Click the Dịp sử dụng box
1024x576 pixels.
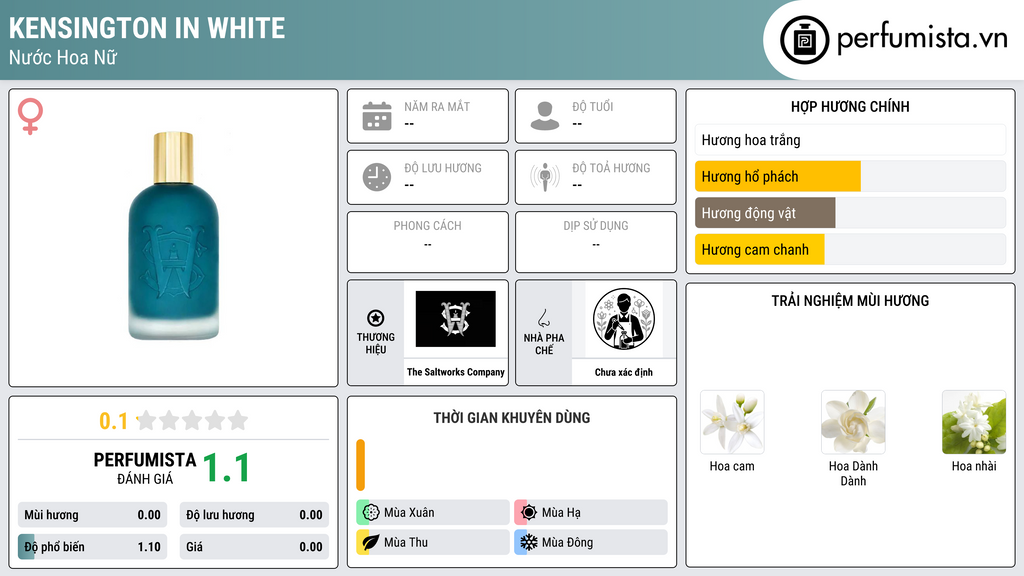click(x=596, y=242)
